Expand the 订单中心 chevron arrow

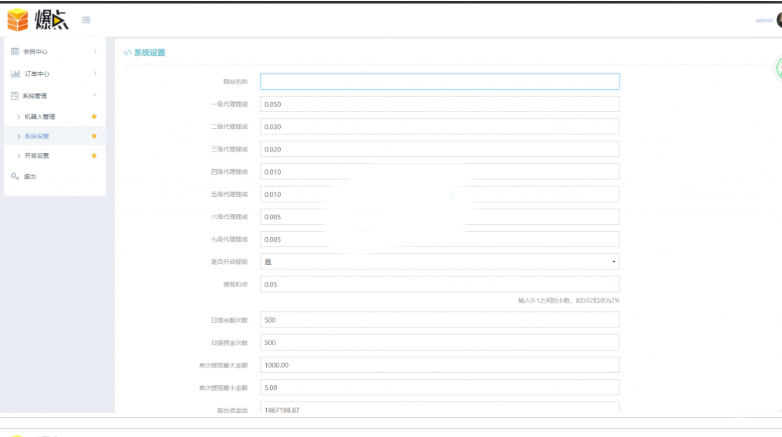pyautogui.click(x=95, y=73)
